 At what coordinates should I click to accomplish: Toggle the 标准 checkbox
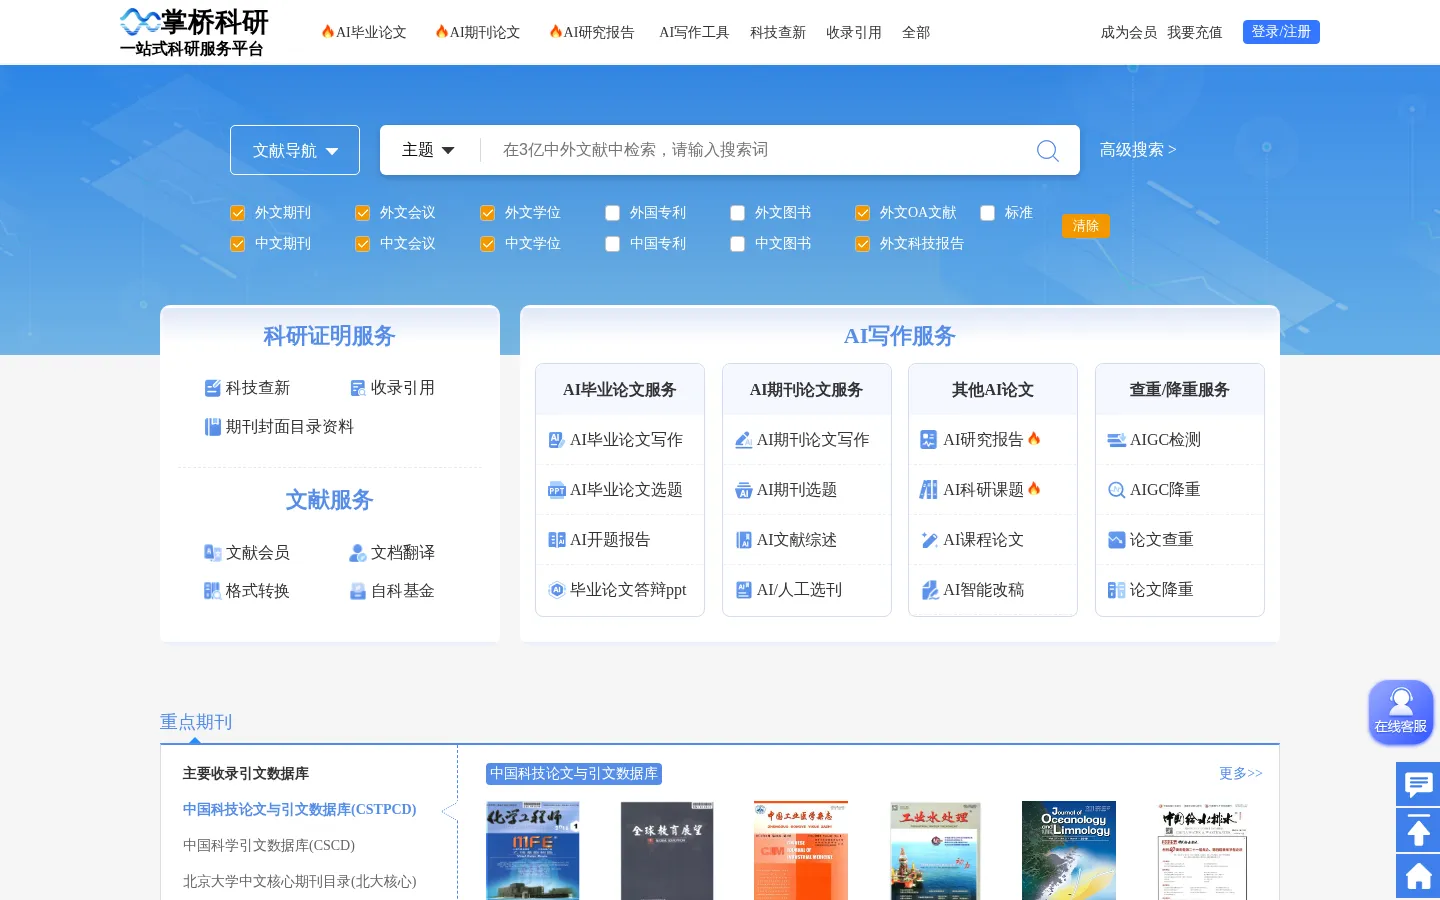tap(988, 213)
